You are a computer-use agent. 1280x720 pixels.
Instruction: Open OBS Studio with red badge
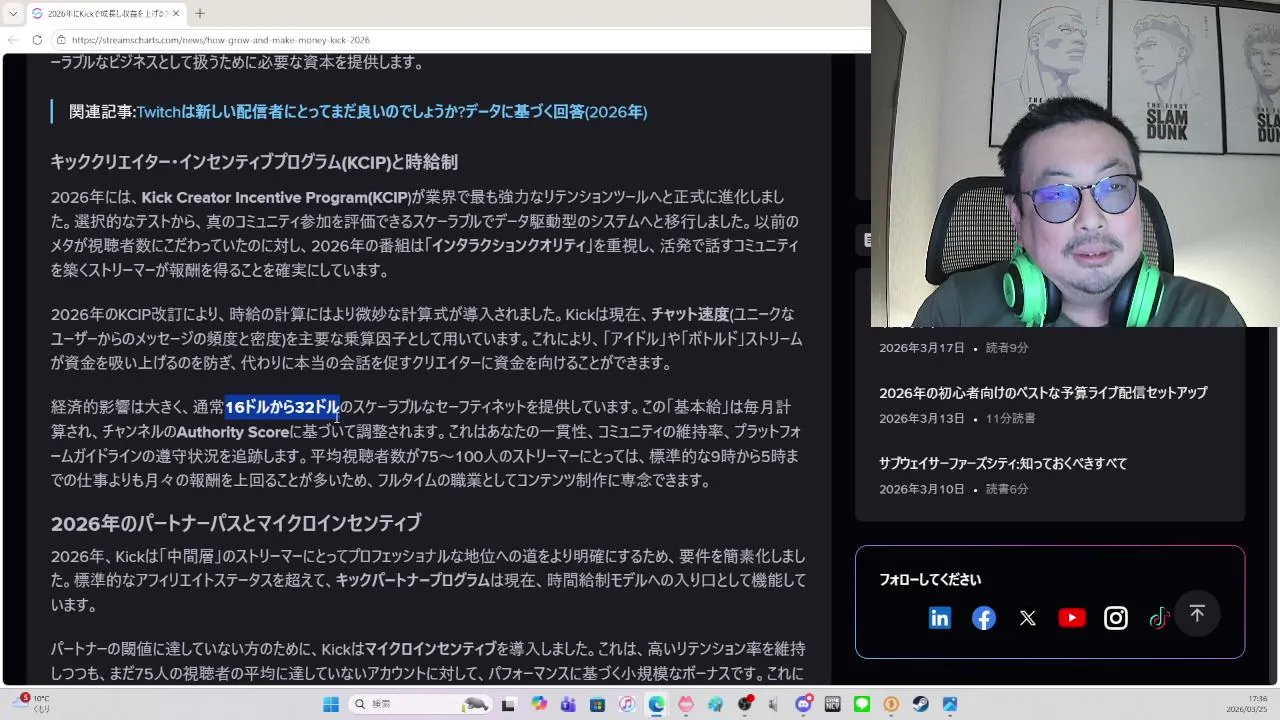pos(745,704)
